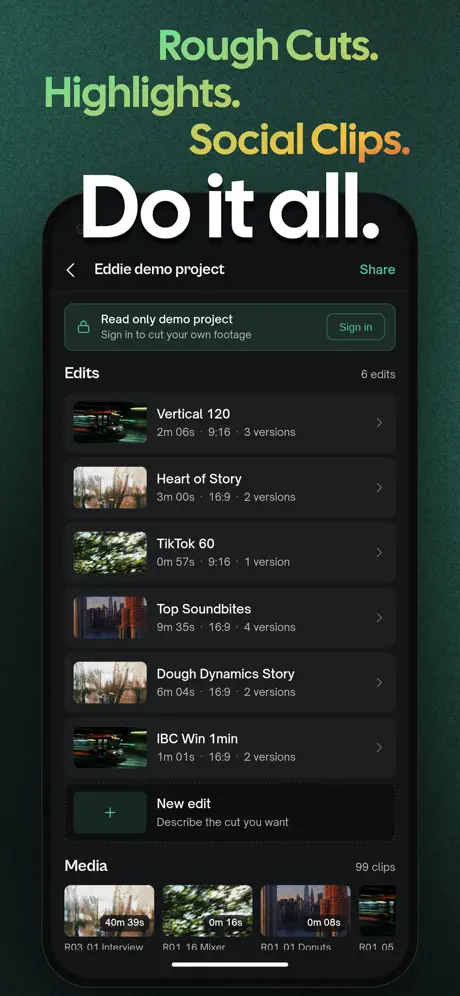Click the Heart of Story title text
460x996 pixels.
199,479
